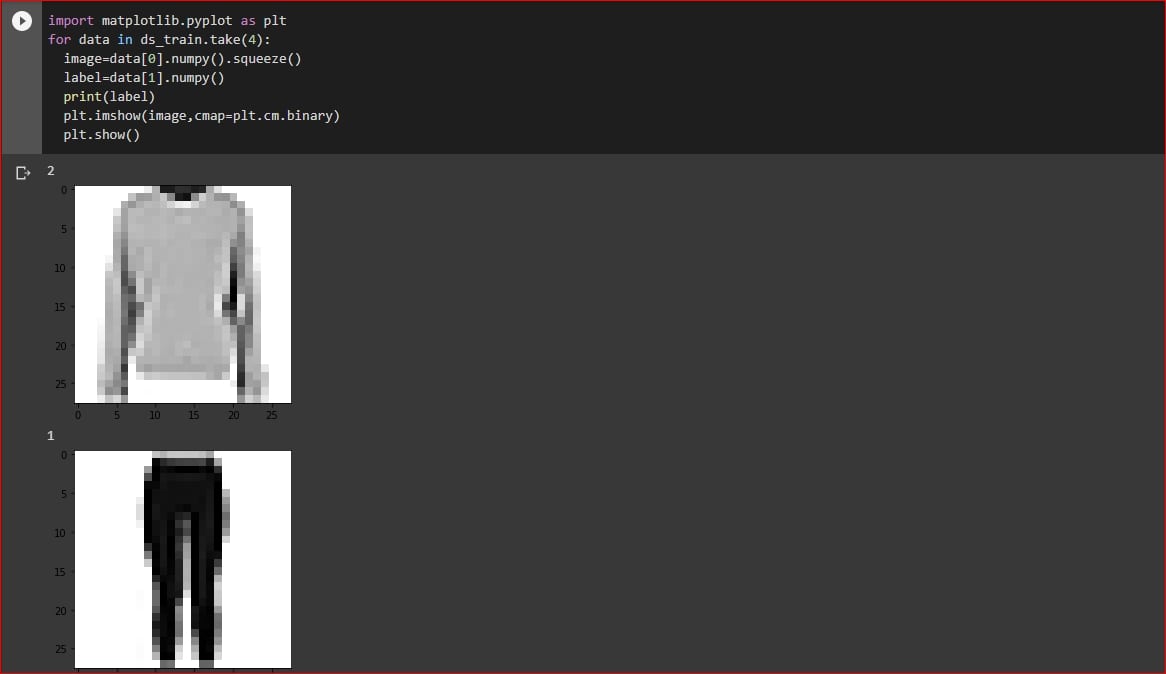Viewport: 1166px width, 674px height.
Task: Click the alias plt after the as keyword
Action: click(275, 21)
